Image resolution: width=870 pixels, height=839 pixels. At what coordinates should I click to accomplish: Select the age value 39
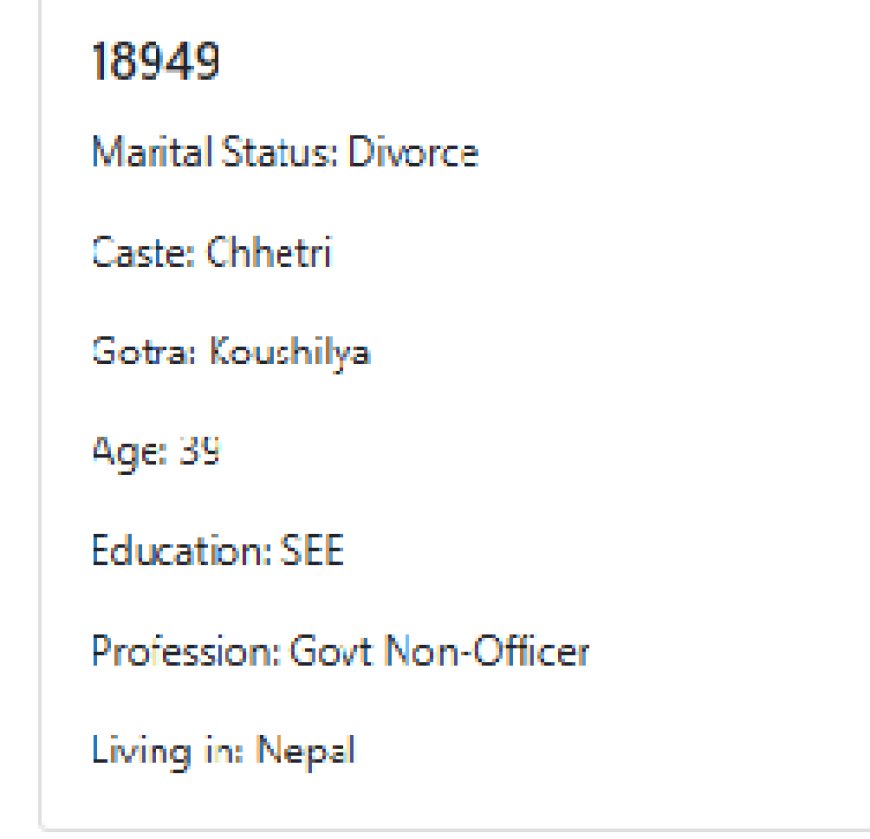tap(199, 451)
